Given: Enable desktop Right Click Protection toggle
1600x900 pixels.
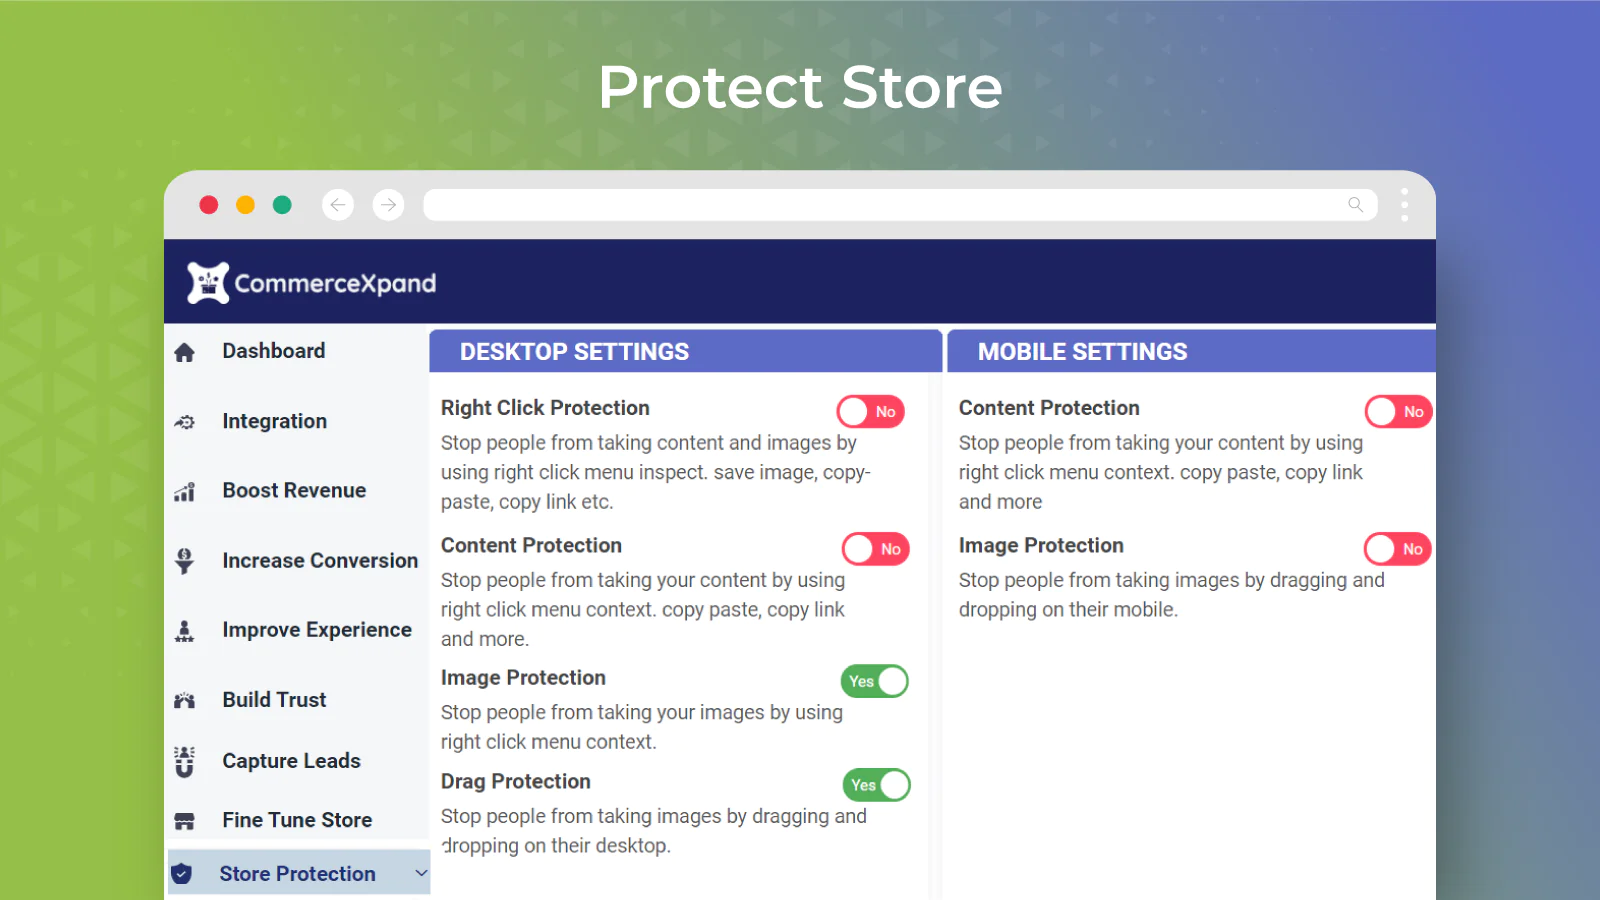Looking at the screenshot, I should click(870, 412).
